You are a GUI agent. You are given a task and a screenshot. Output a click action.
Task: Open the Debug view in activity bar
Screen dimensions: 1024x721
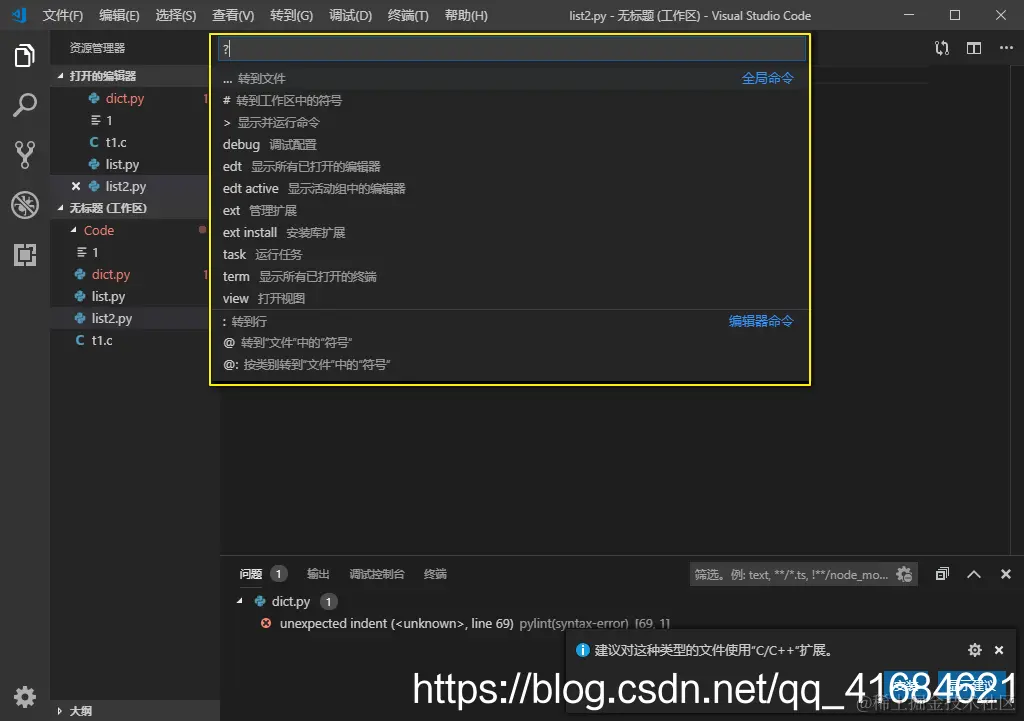pyautogui.click(x=25, y=205)
